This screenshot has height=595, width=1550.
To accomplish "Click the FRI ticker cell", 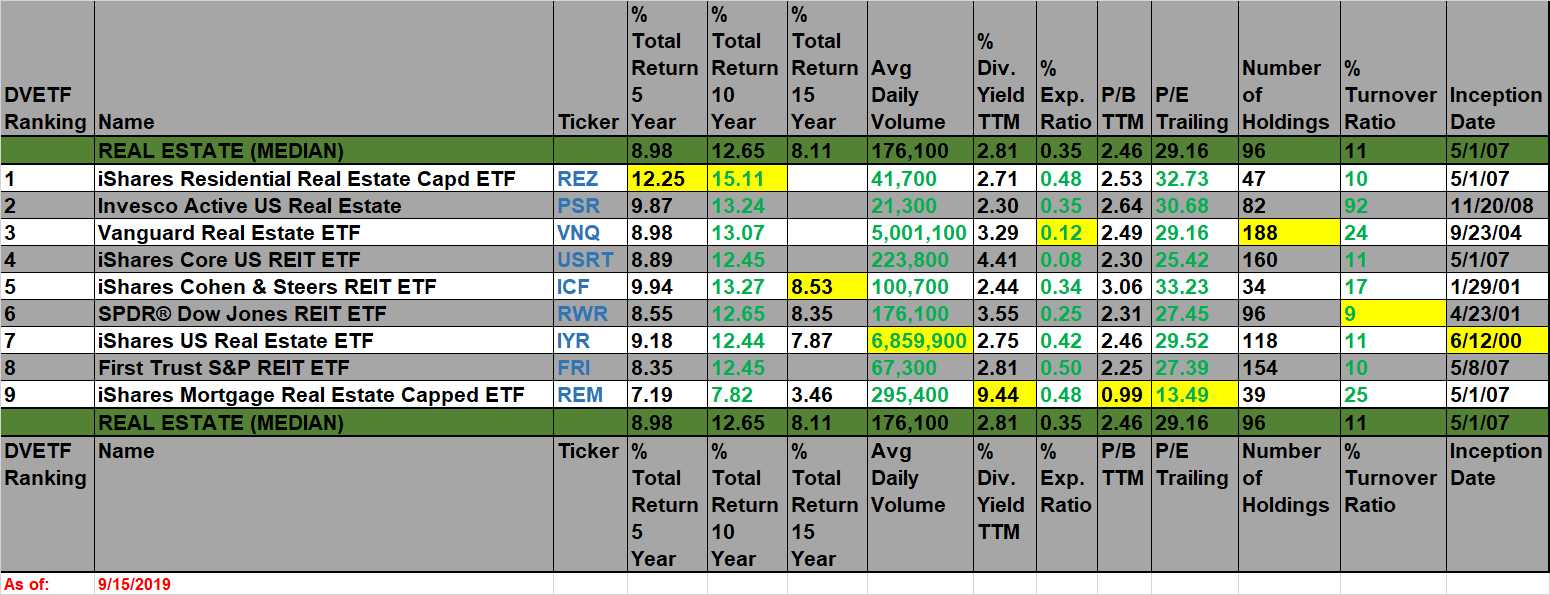I will coord(590,368).
